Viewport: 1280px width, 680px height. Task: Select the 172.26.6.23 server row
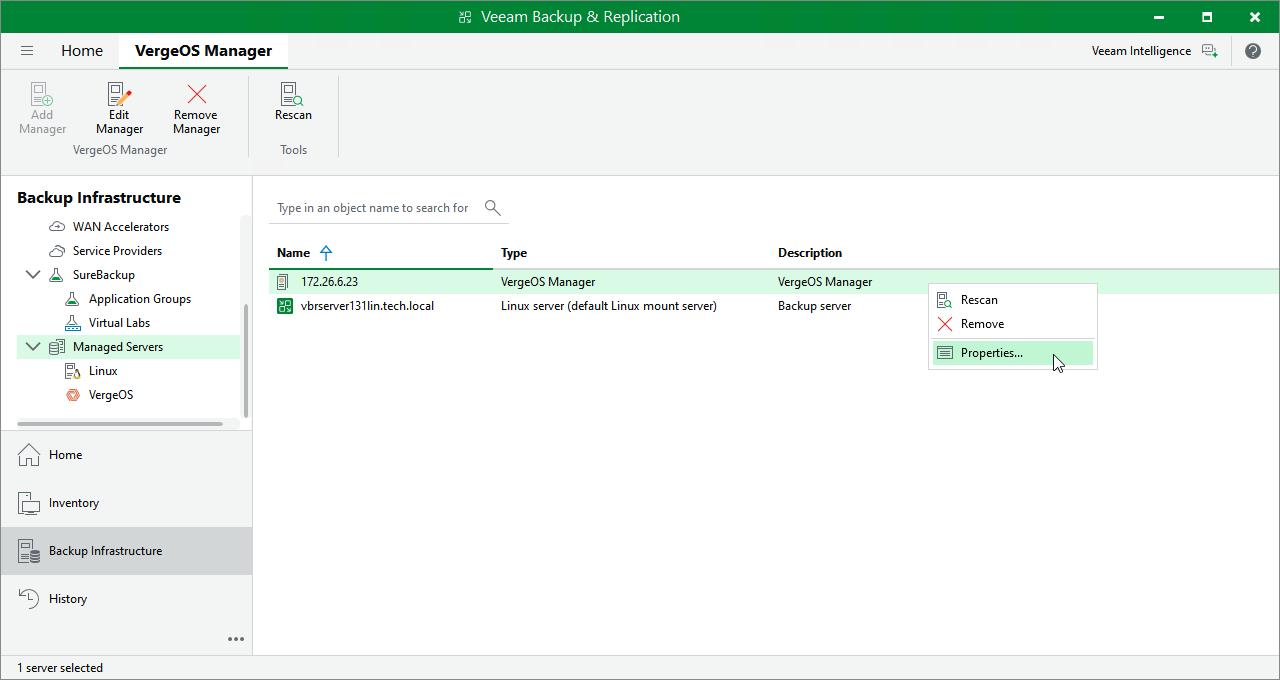[x=774, y=282]
